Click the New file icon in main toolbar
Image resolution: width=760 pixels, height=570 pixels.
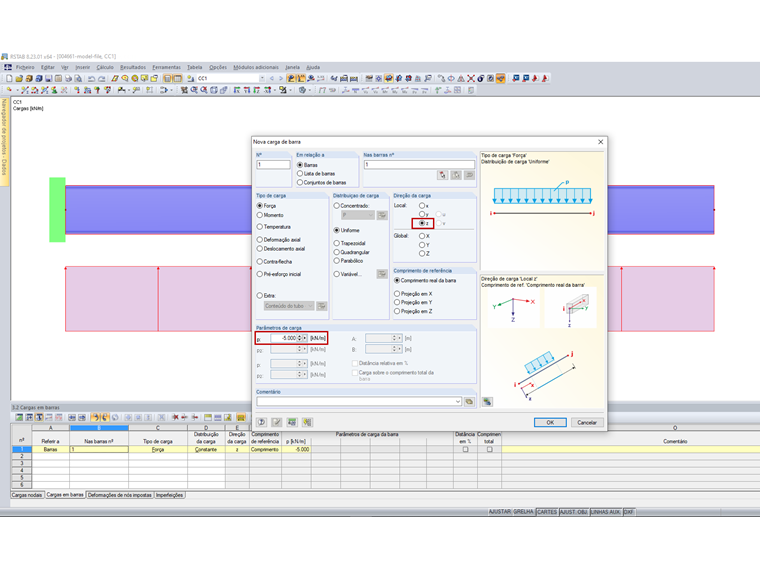(x=9, y=78)
